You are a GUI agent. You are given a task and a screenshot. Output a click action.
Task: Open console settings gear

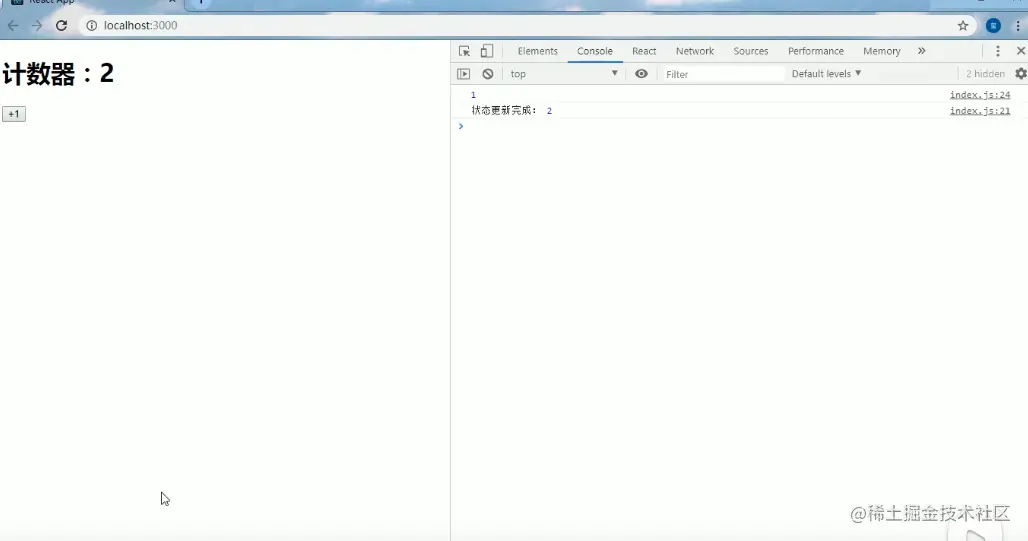[x=1021, y=73]
